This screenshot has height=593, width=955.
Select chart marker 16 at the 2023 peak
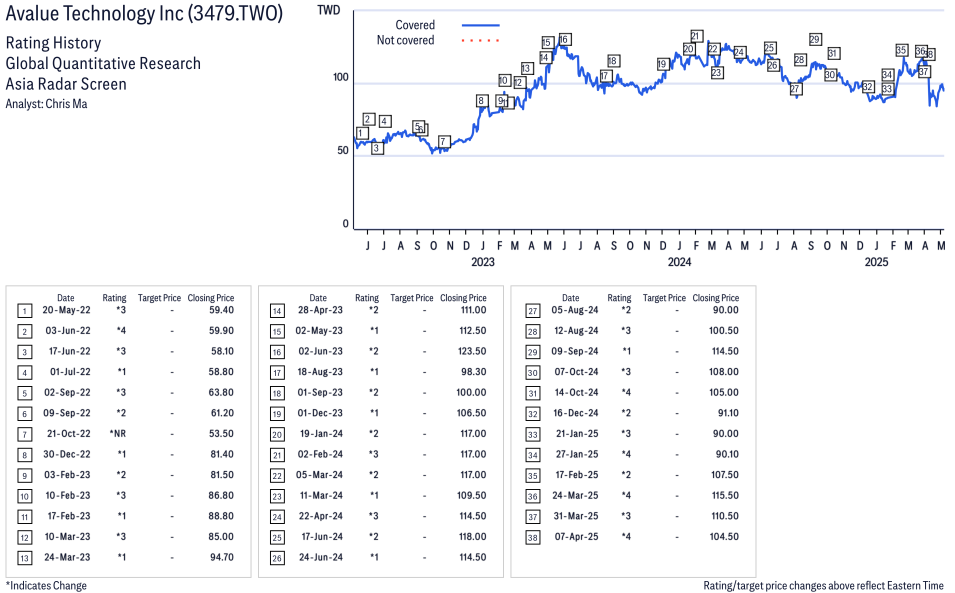(565, 40)
